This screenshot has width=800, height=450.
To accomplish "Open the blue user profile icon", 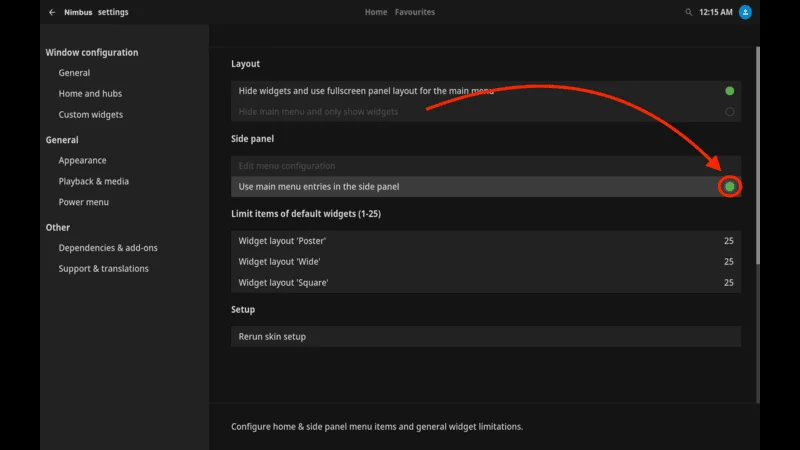I will coord(745,12).
